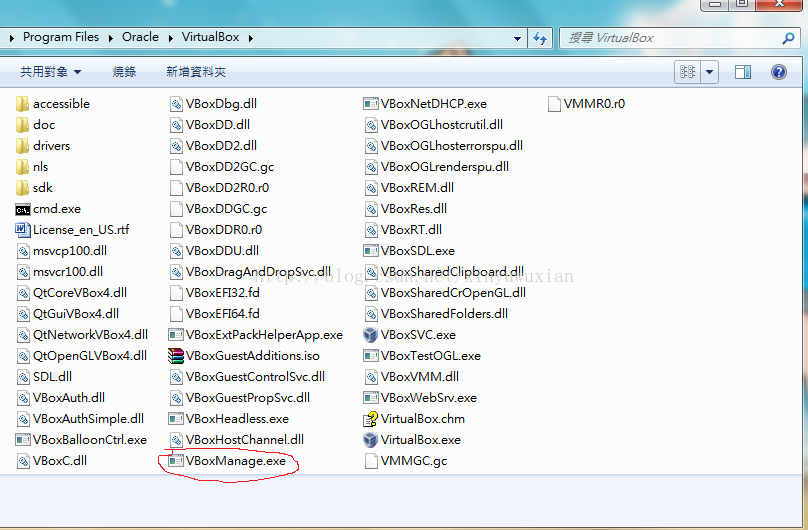Select the file VBoxOGLhostcrutil.dll

click(x=434, y=125)
